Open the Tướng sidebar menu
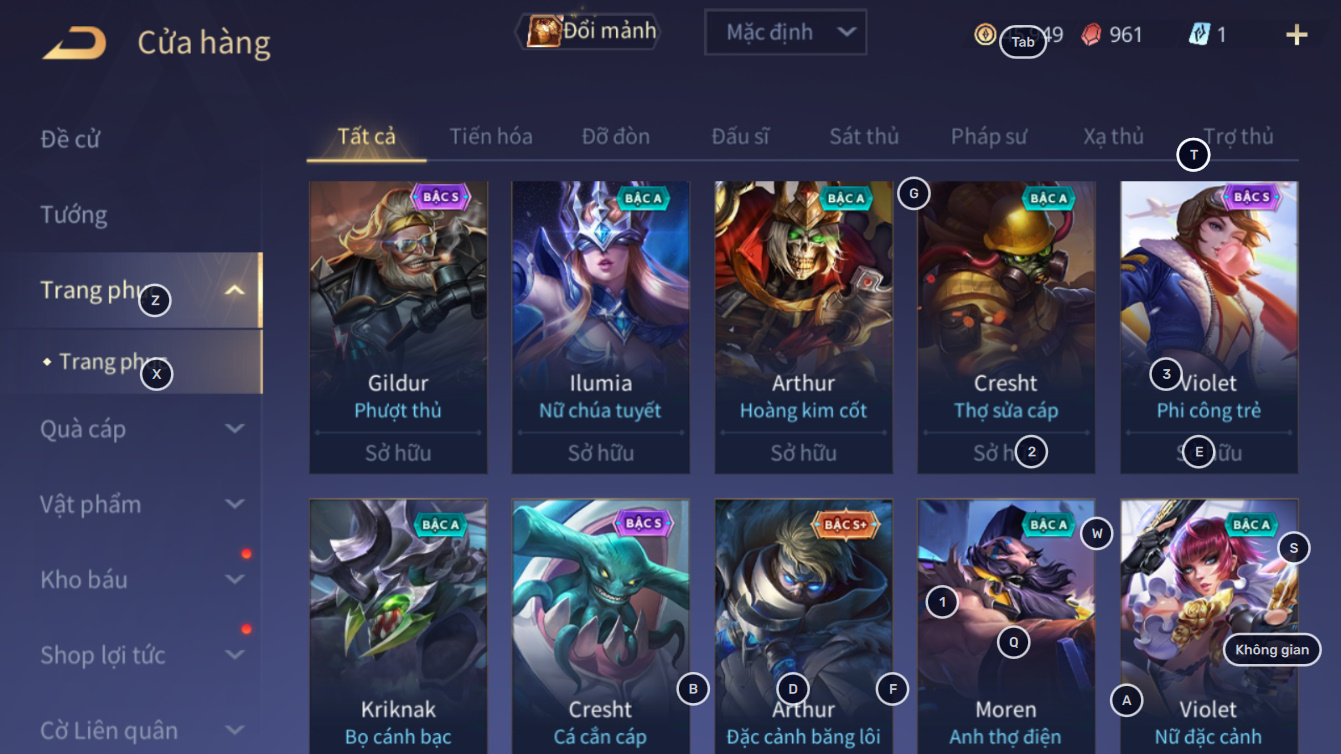Screen dimensions: 1341x754 pyautogui.click(x=74, y=215)
